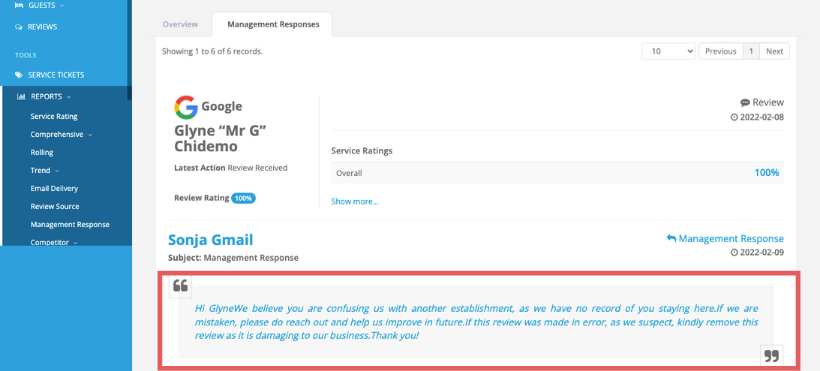Click the Review comment icon

pyautogui.click(x=745, y=103)
